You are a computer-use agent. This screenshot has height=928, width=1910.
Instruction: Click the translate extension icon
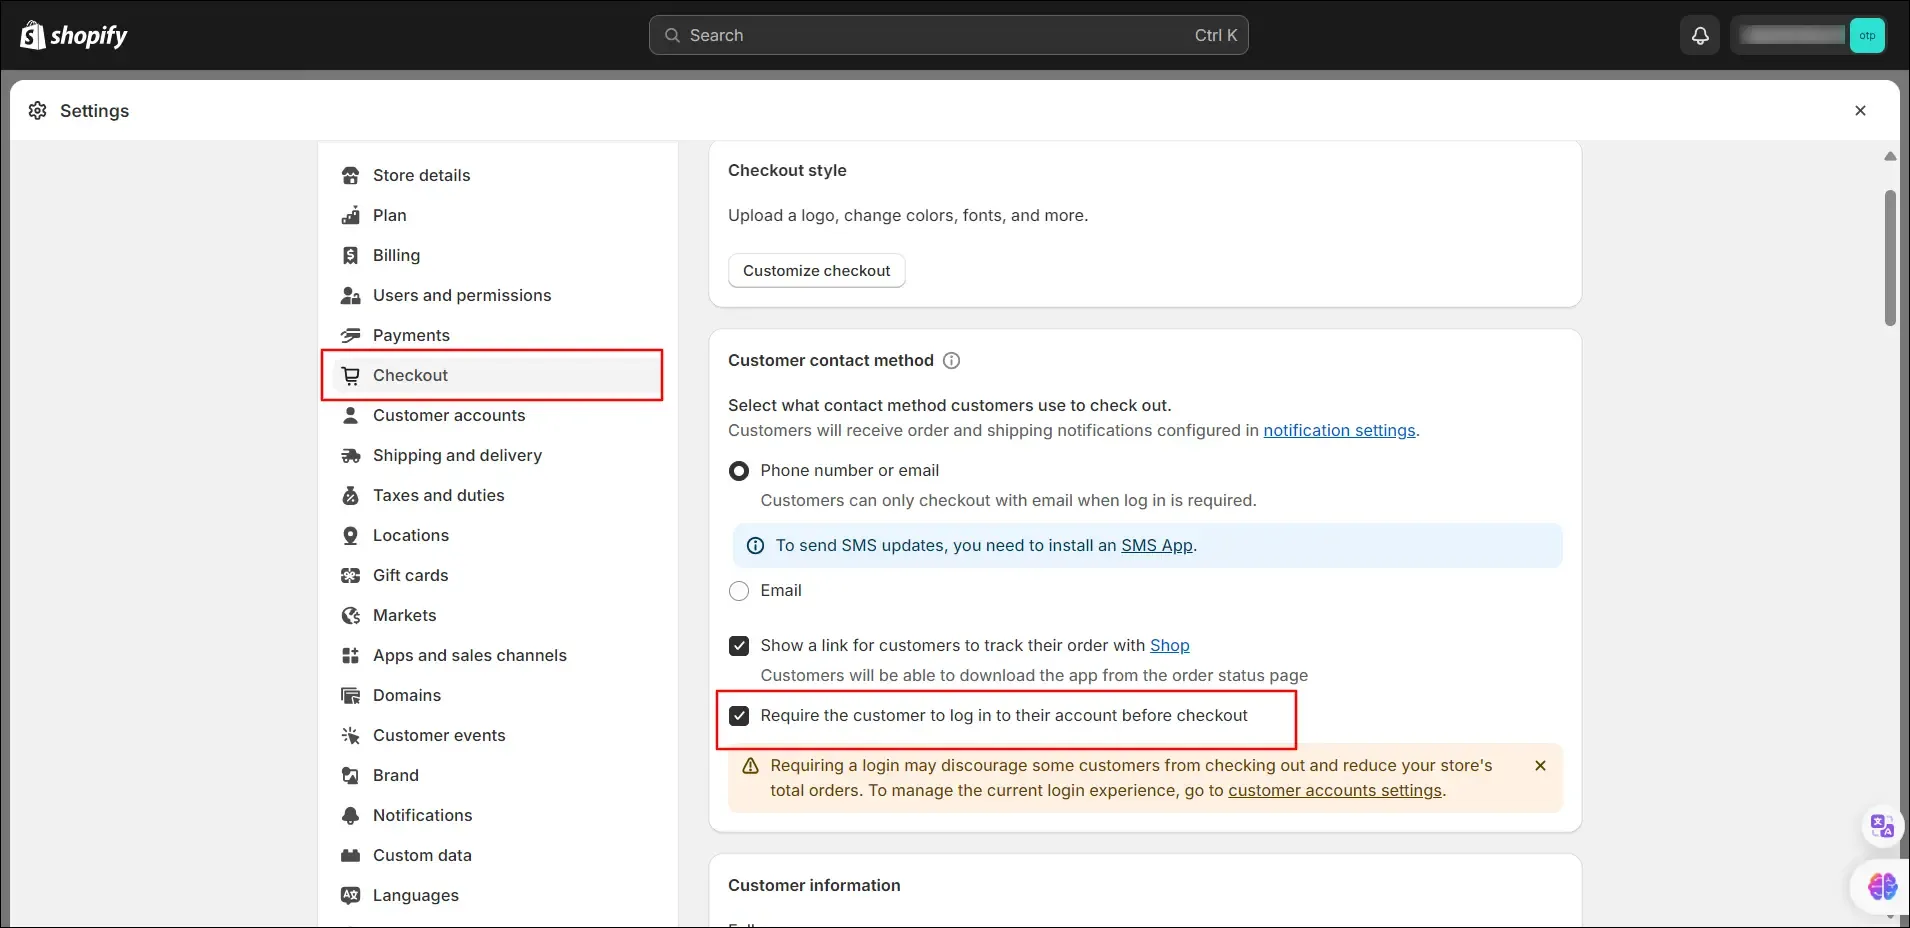(x=1882, y=826)
